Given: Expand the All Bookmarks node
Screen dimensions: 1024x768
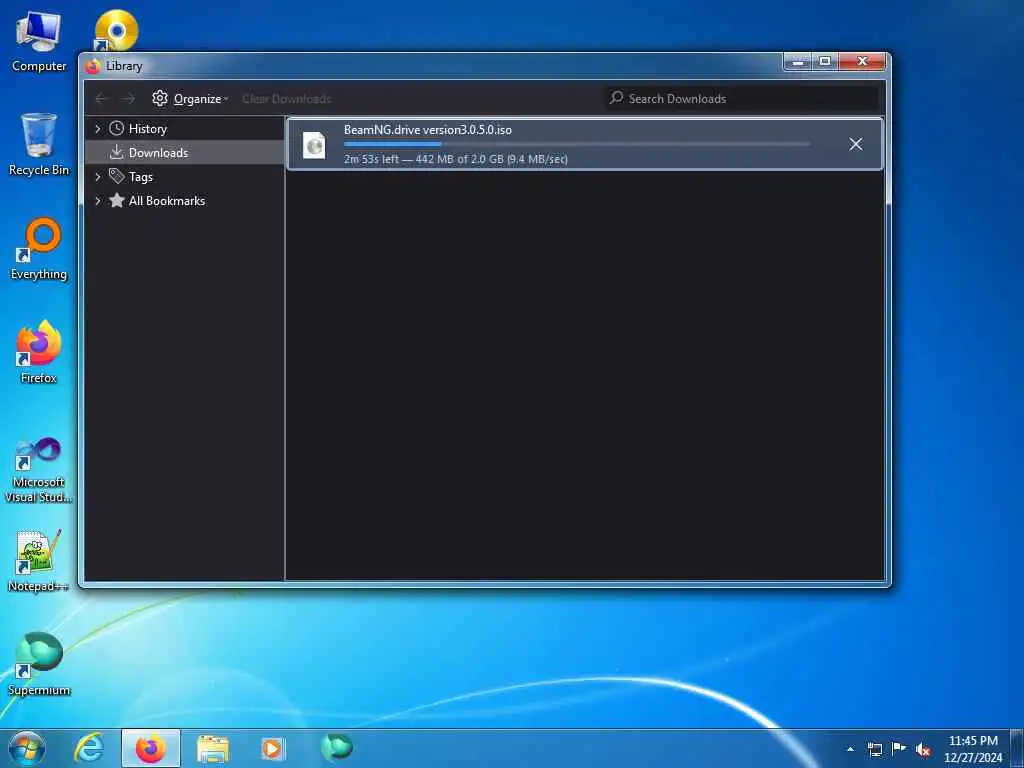Looking at the screenshot, I should pos(97,200).
